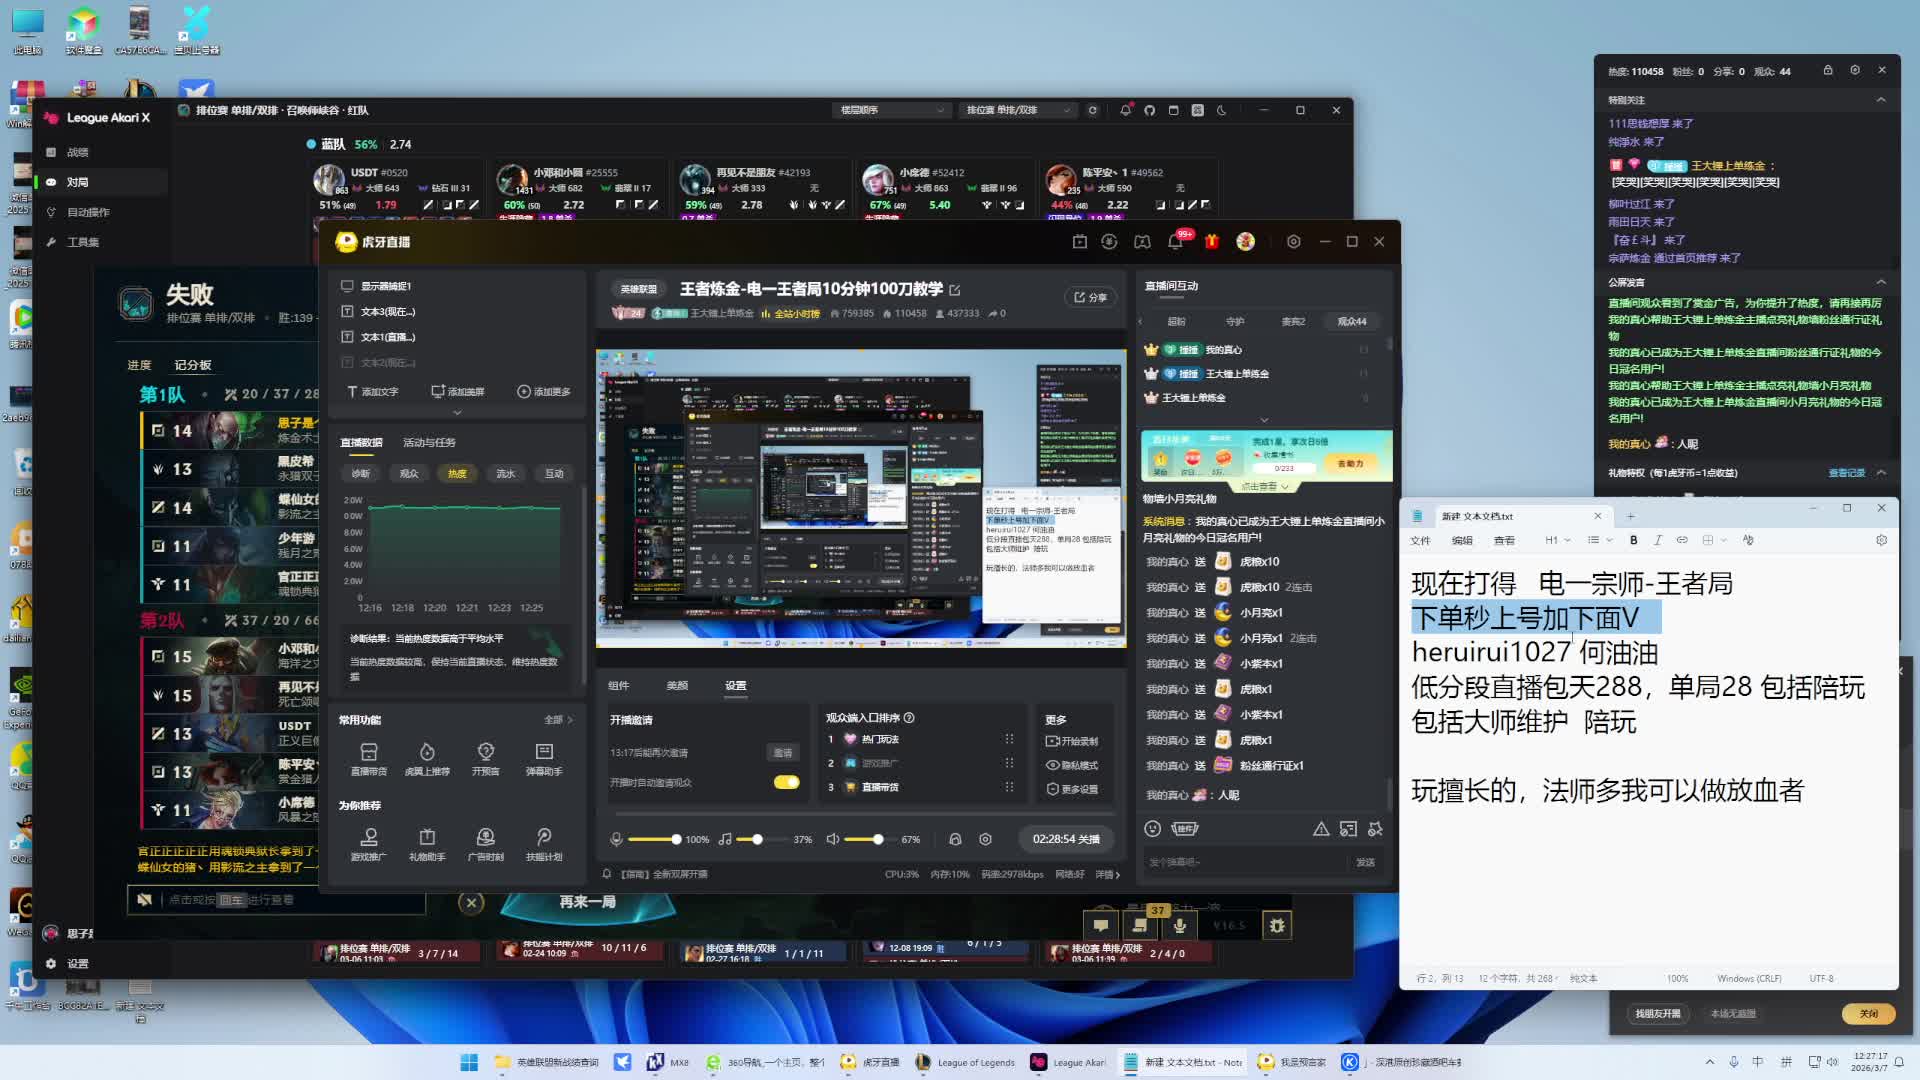
Task: Click Notepad icon in Windows taskbar
Action: tap(1131, 1062)
